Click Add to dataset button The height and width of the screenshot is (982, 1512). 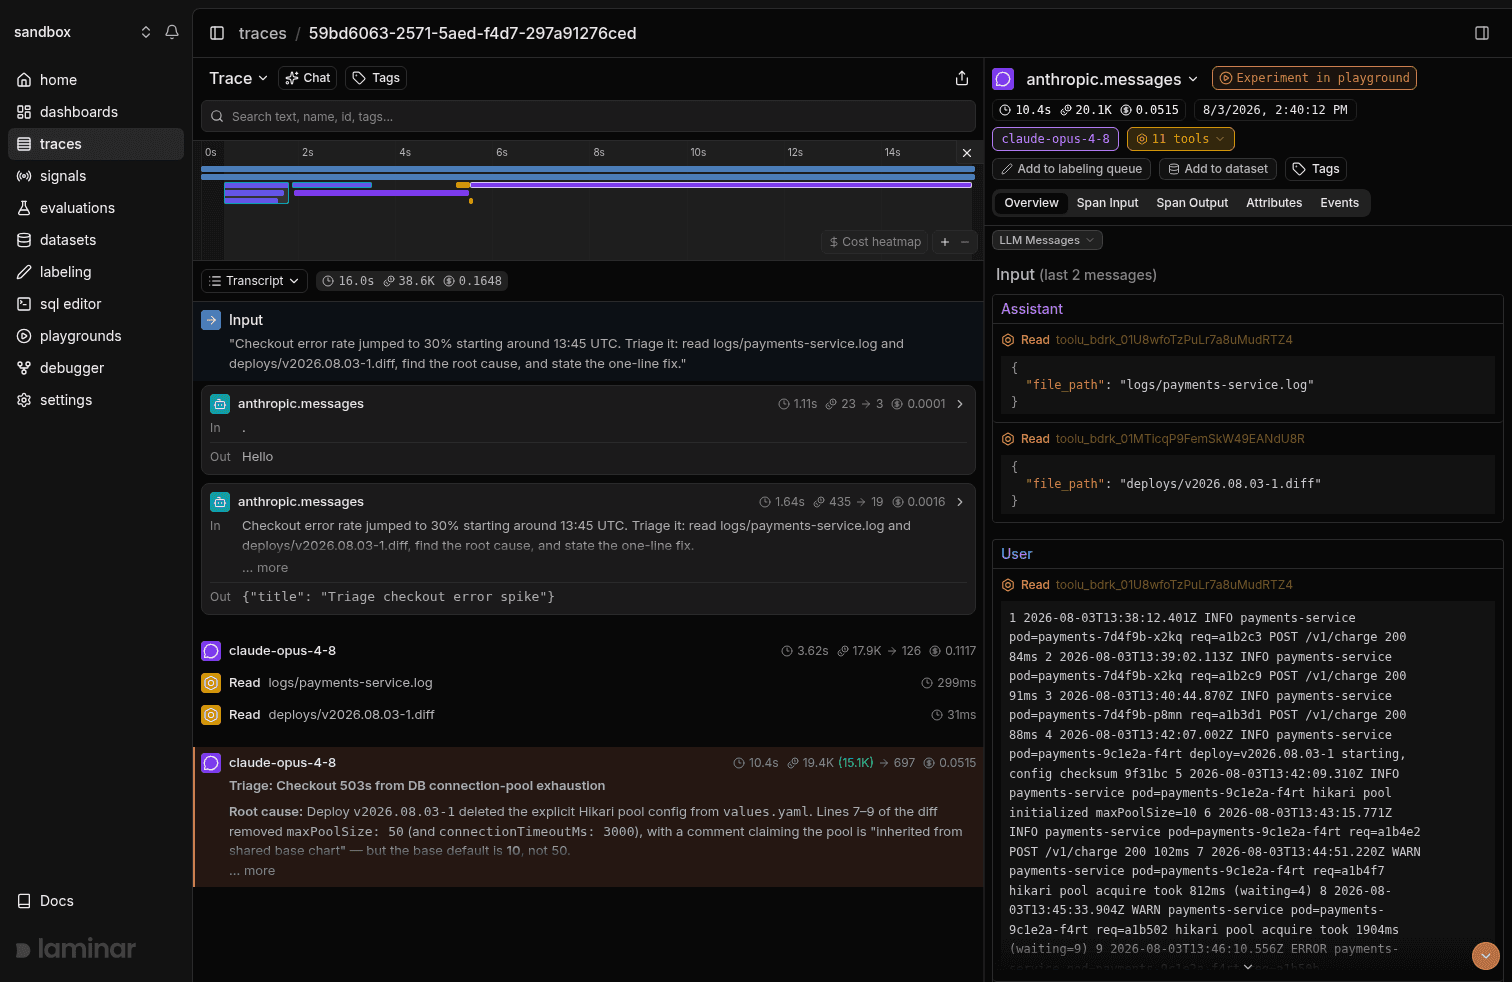[1218, 169]
